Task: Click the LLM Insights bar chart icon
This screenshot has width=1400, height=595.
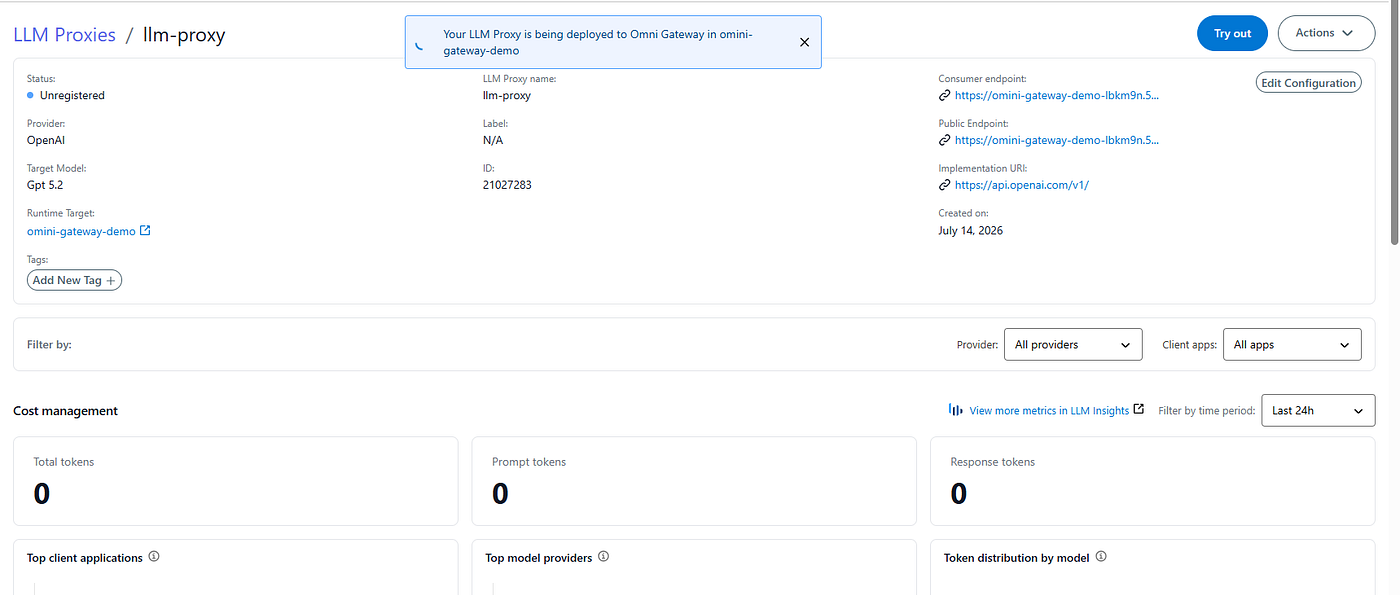Action: pyautogui.click(x=955, y=410)
